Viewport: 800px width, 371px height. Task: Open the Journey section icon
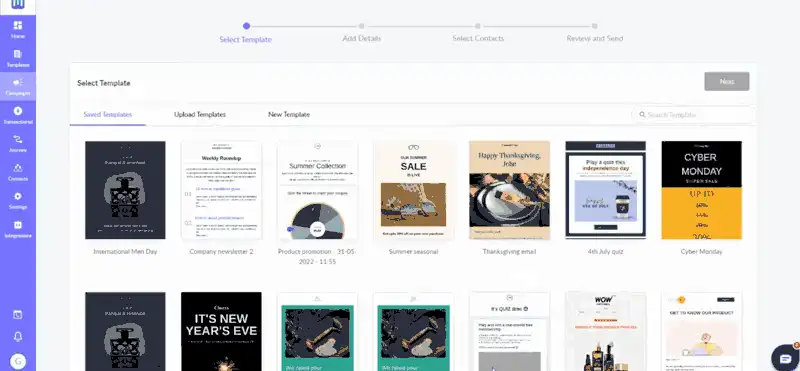tap(18, 144)
